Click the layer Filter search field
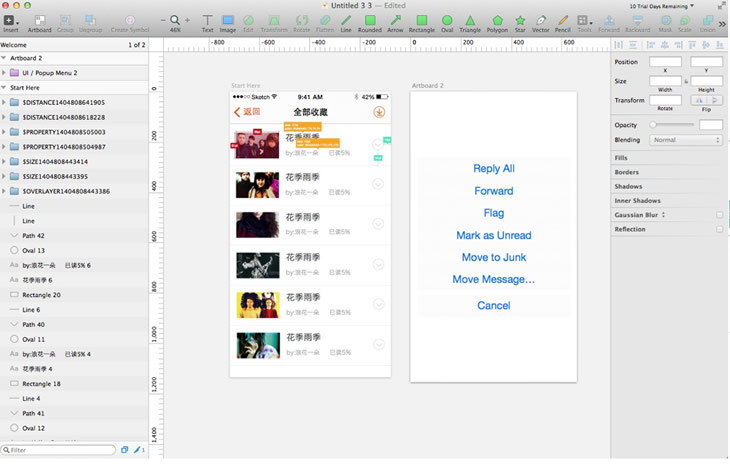The height and width of the screenshot is (464, 730). [58, 450]
